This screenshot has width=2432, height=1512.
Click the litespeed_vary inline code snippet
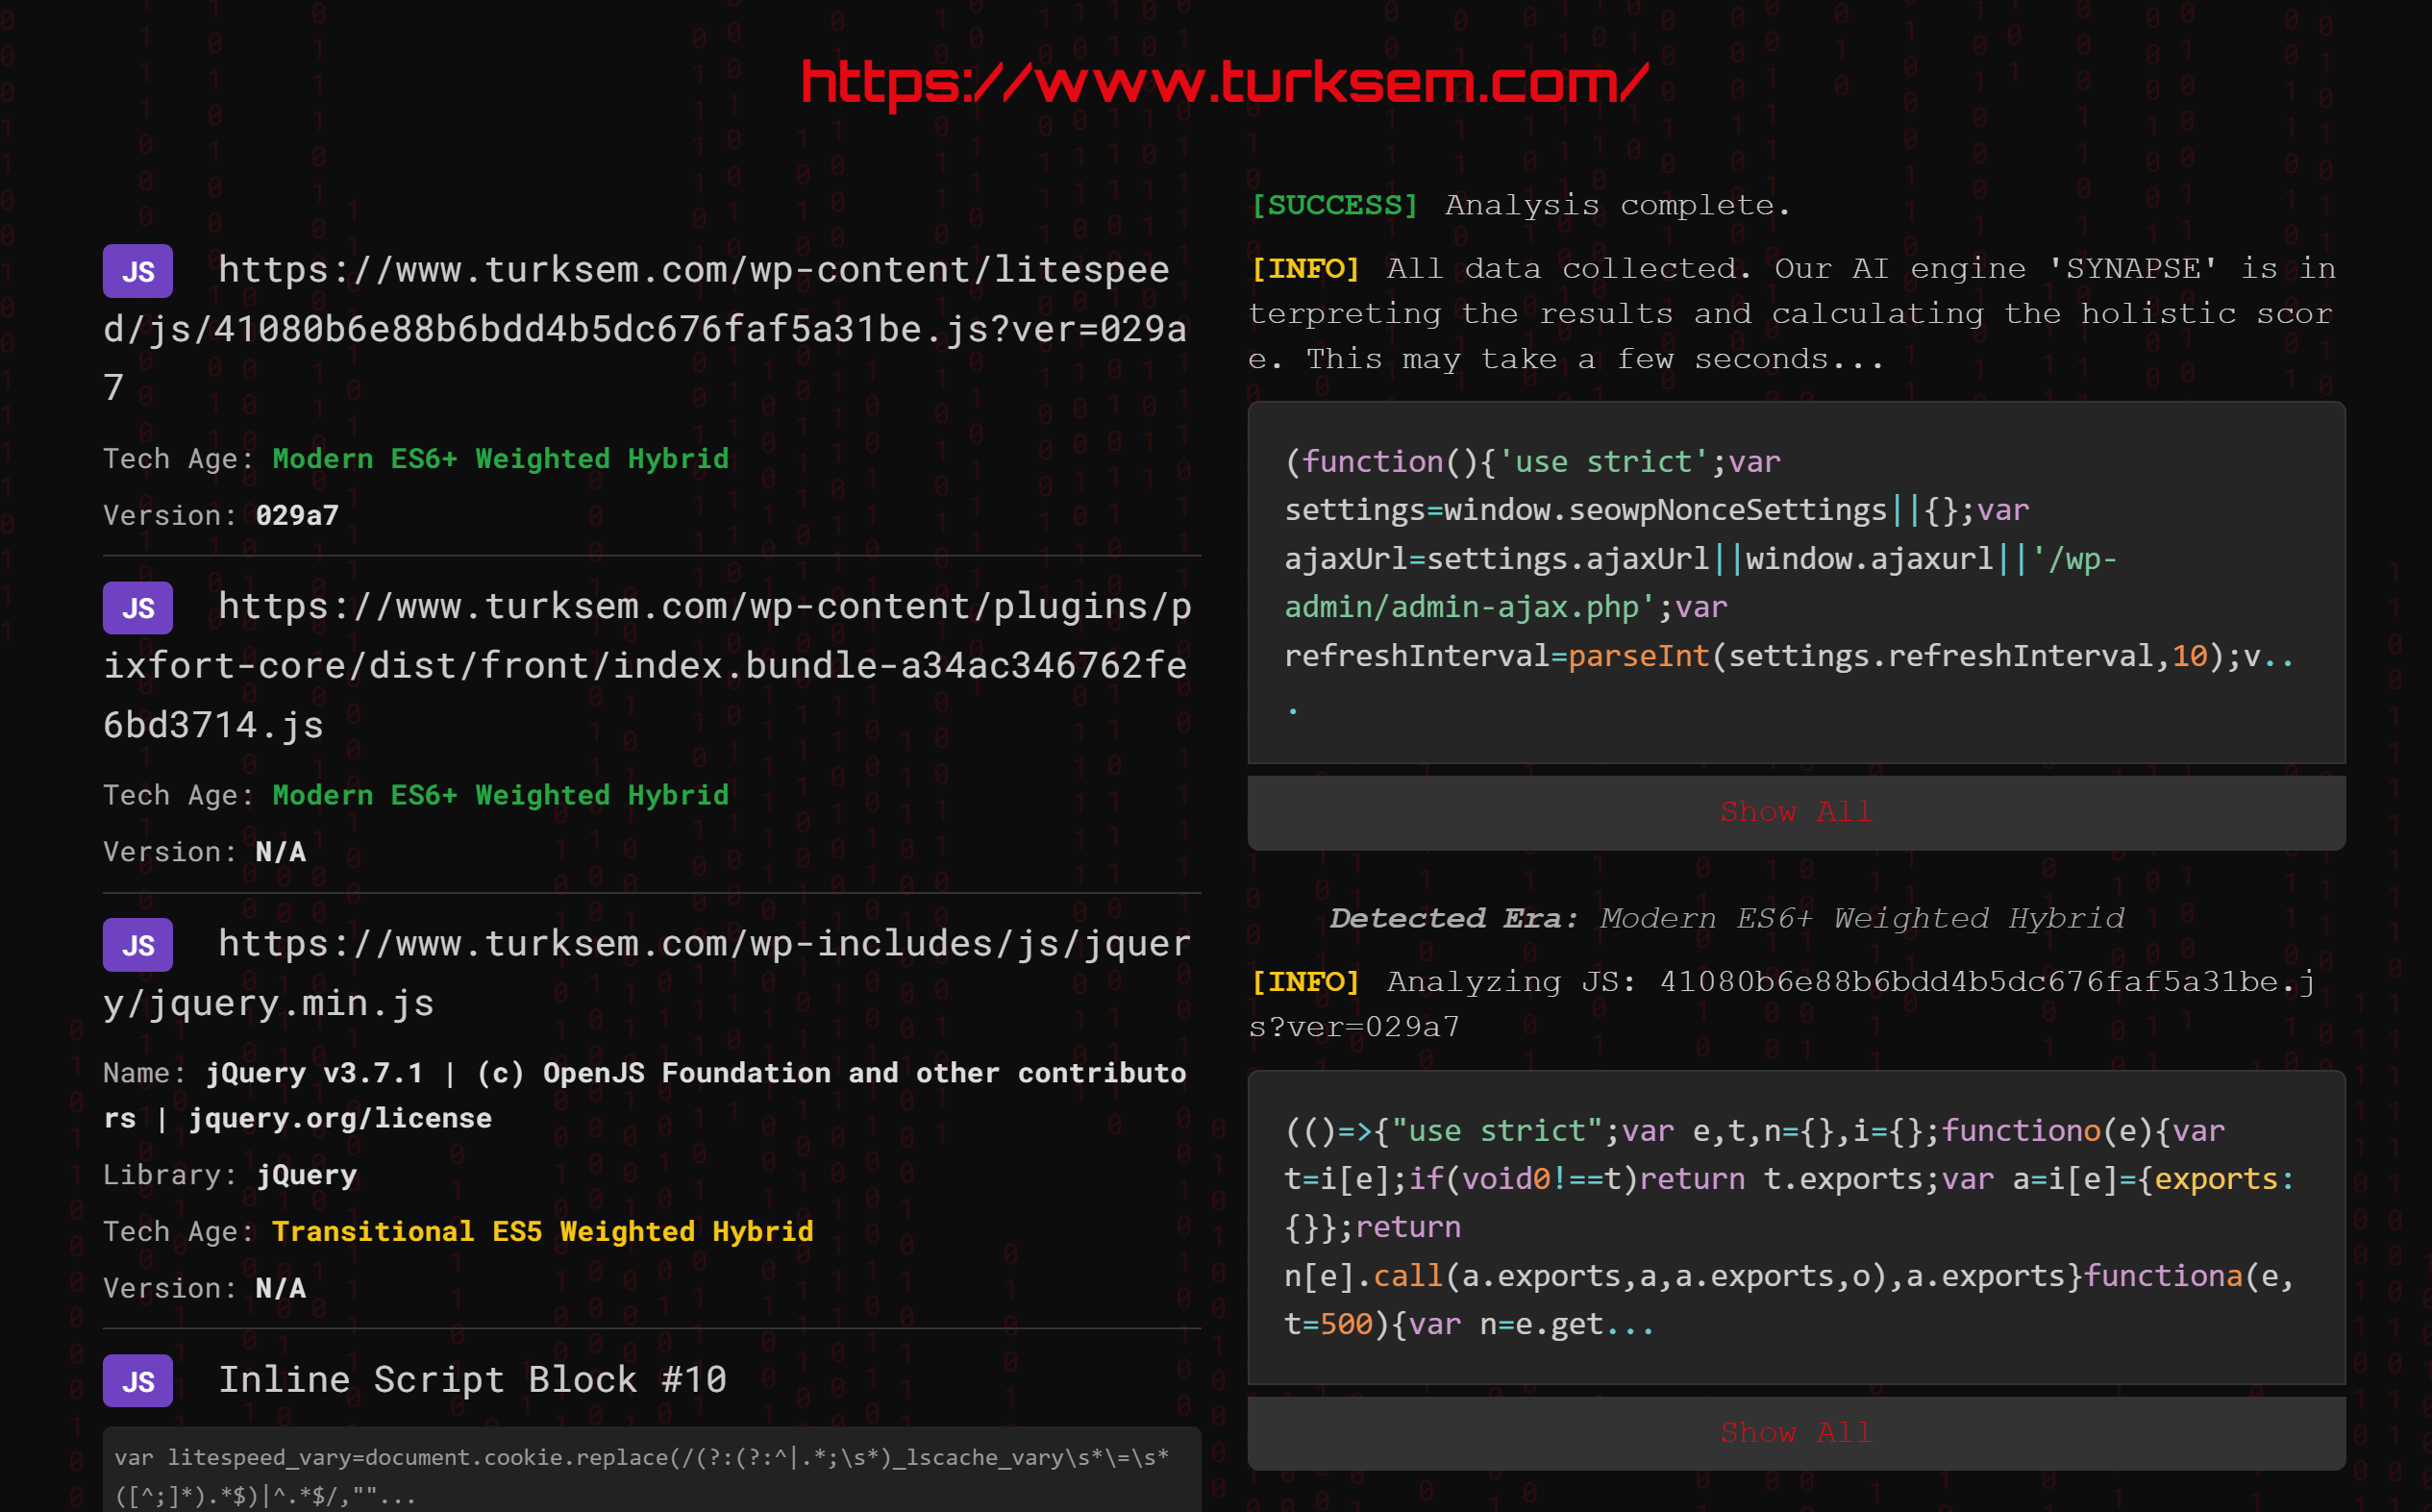tap(652, 1470)
